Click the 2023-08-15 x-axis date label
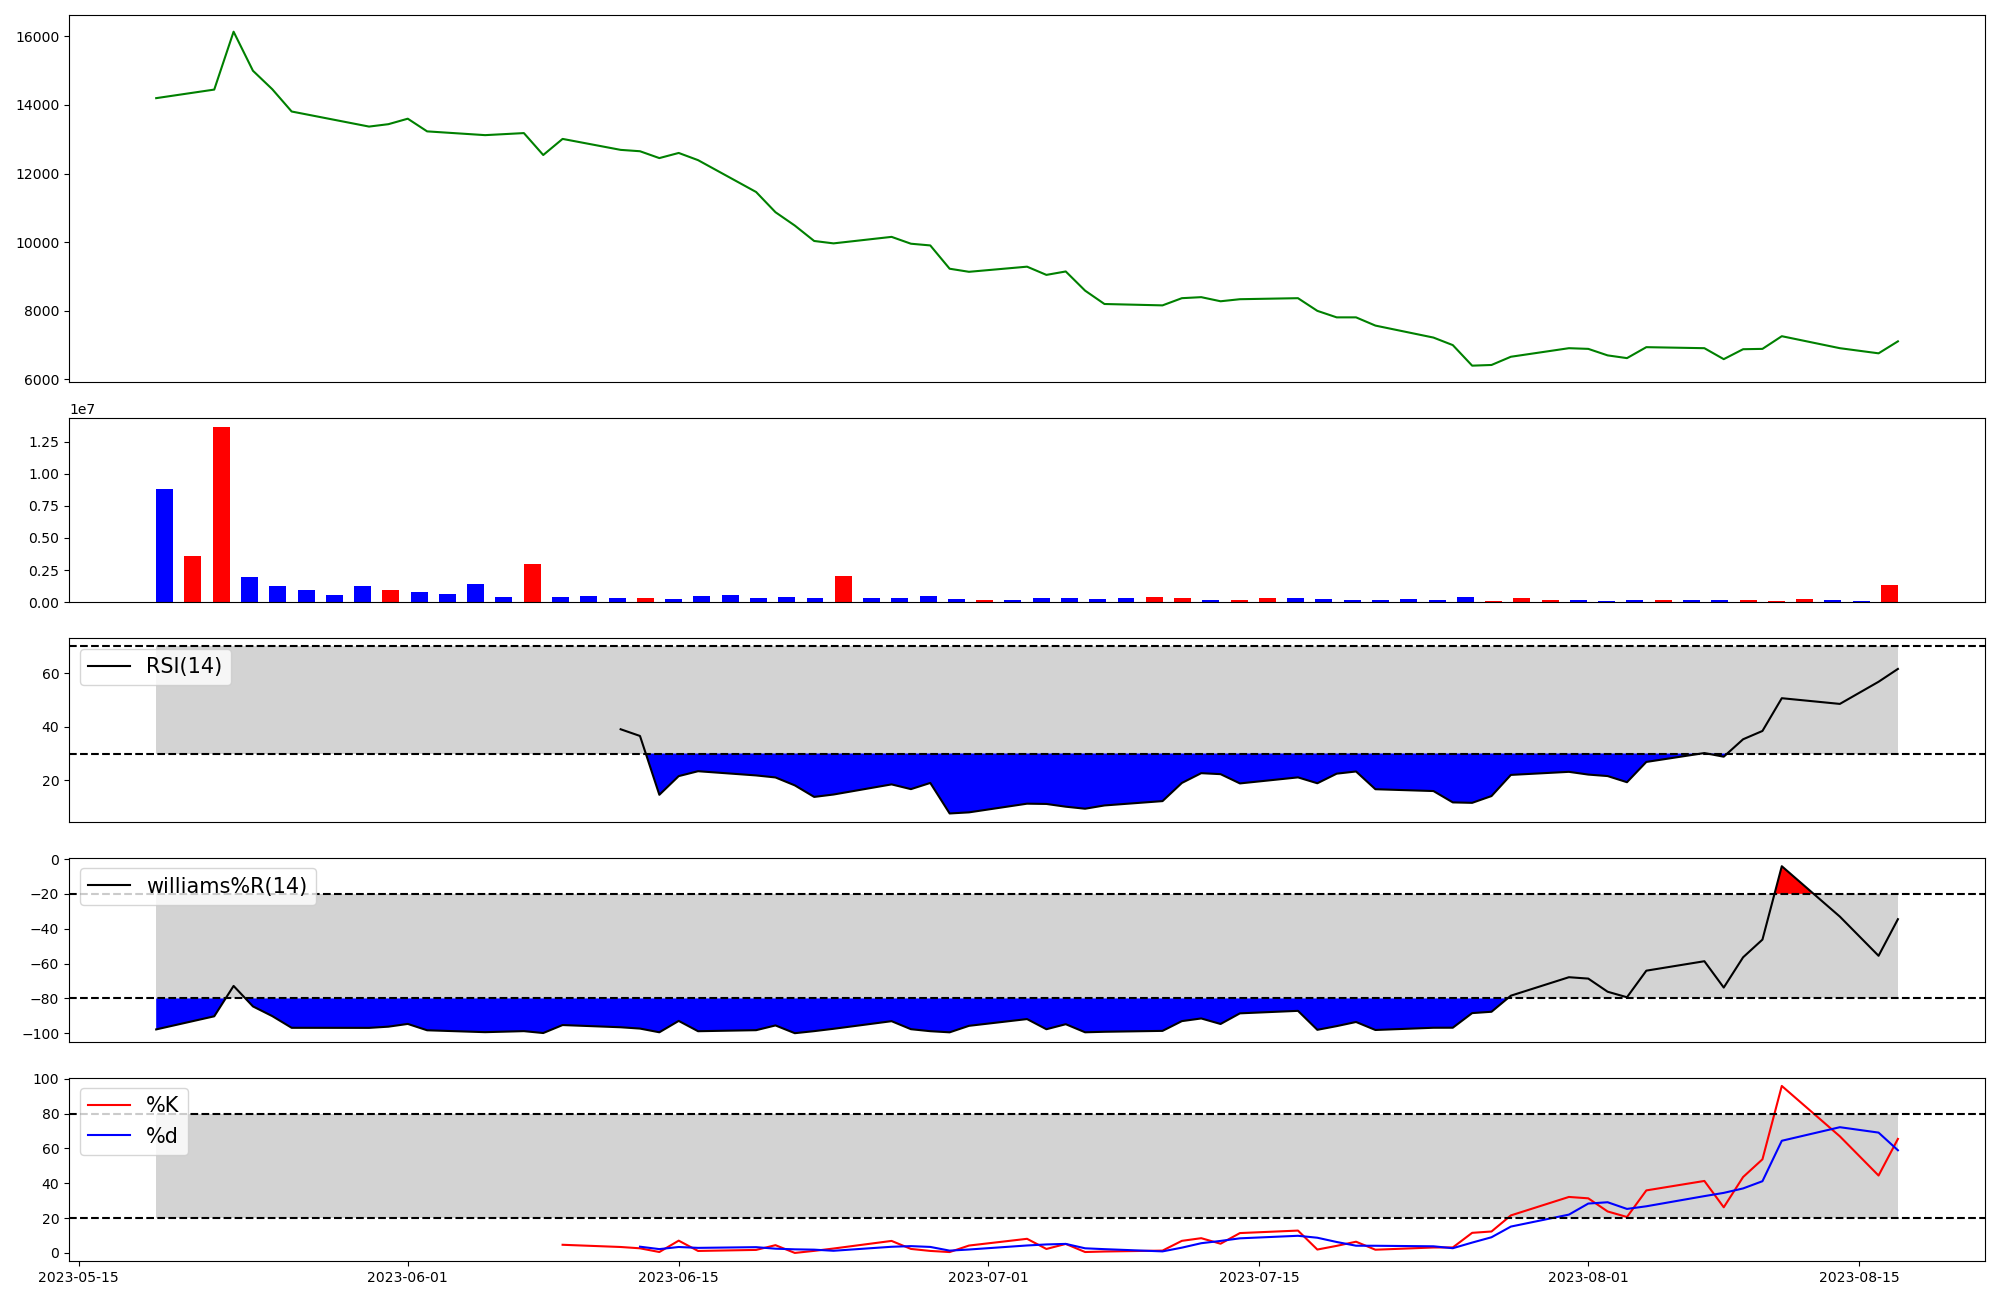The height and width of the screenshot is (1300, 2000). 1858,1277
